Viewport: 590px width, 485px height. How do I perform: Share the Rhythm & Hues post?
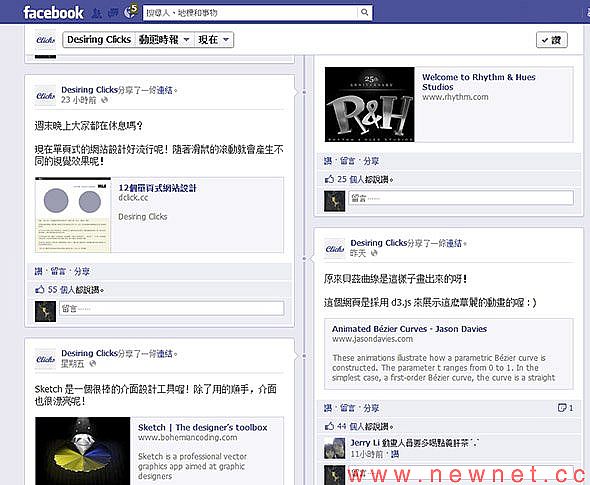(x=371, y=161)
